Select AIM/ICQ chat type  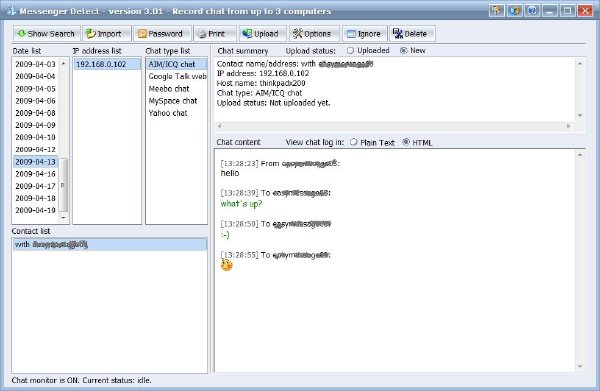coord(176,64)
